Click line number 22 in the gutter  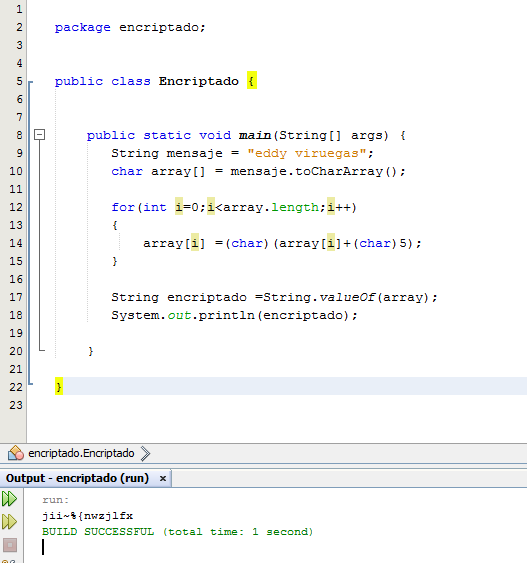coord(16,387)
